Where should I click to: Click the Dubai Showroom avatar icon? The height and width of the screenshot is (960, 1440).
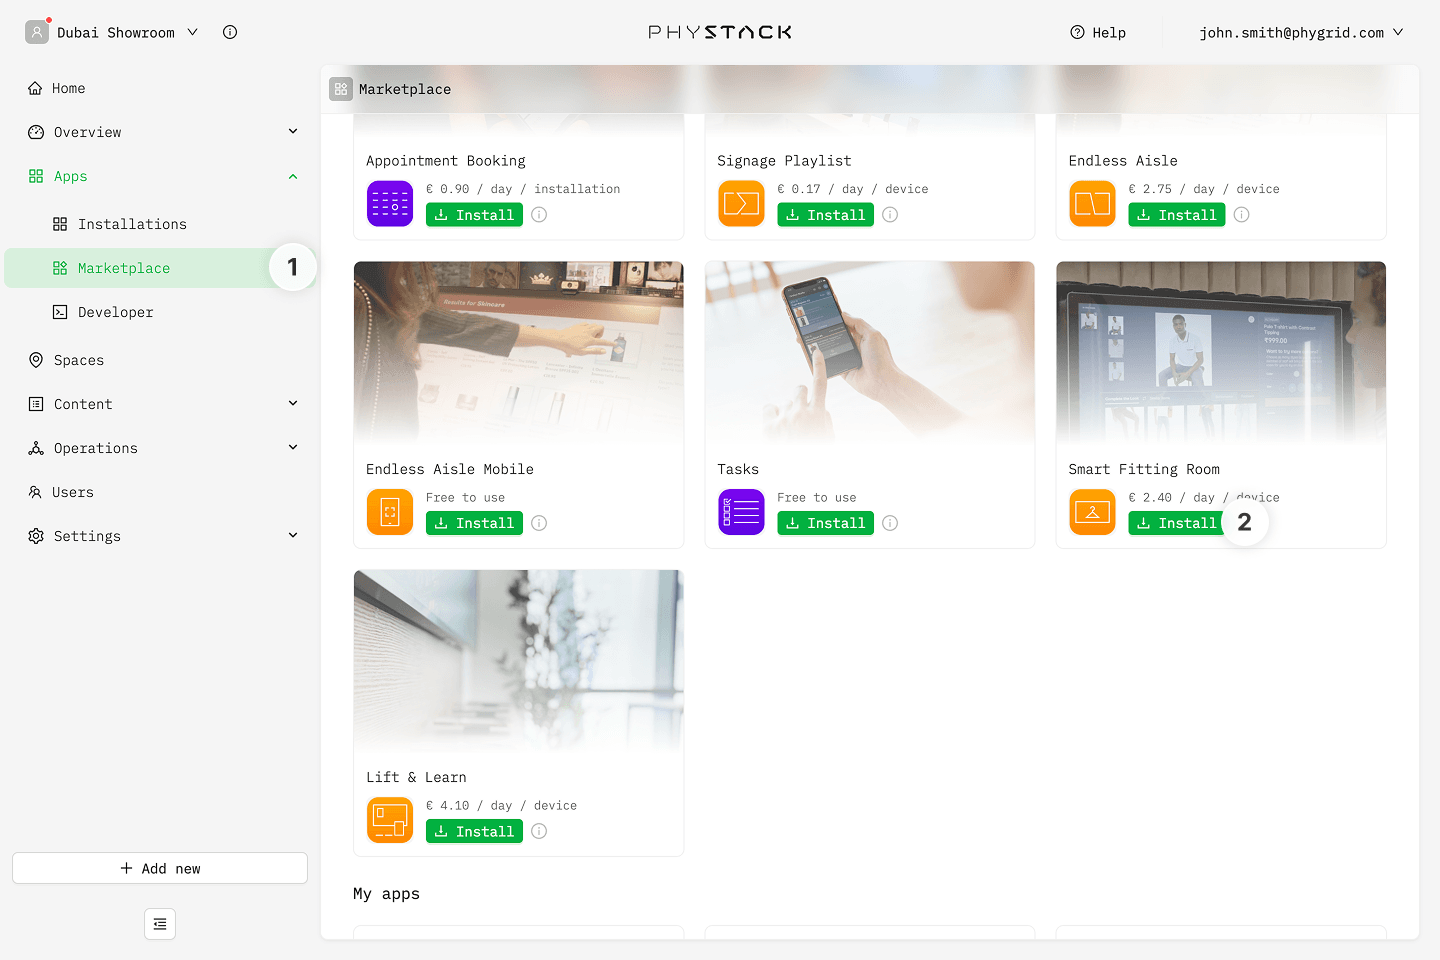pyautogui.click(x=37, y=32)
